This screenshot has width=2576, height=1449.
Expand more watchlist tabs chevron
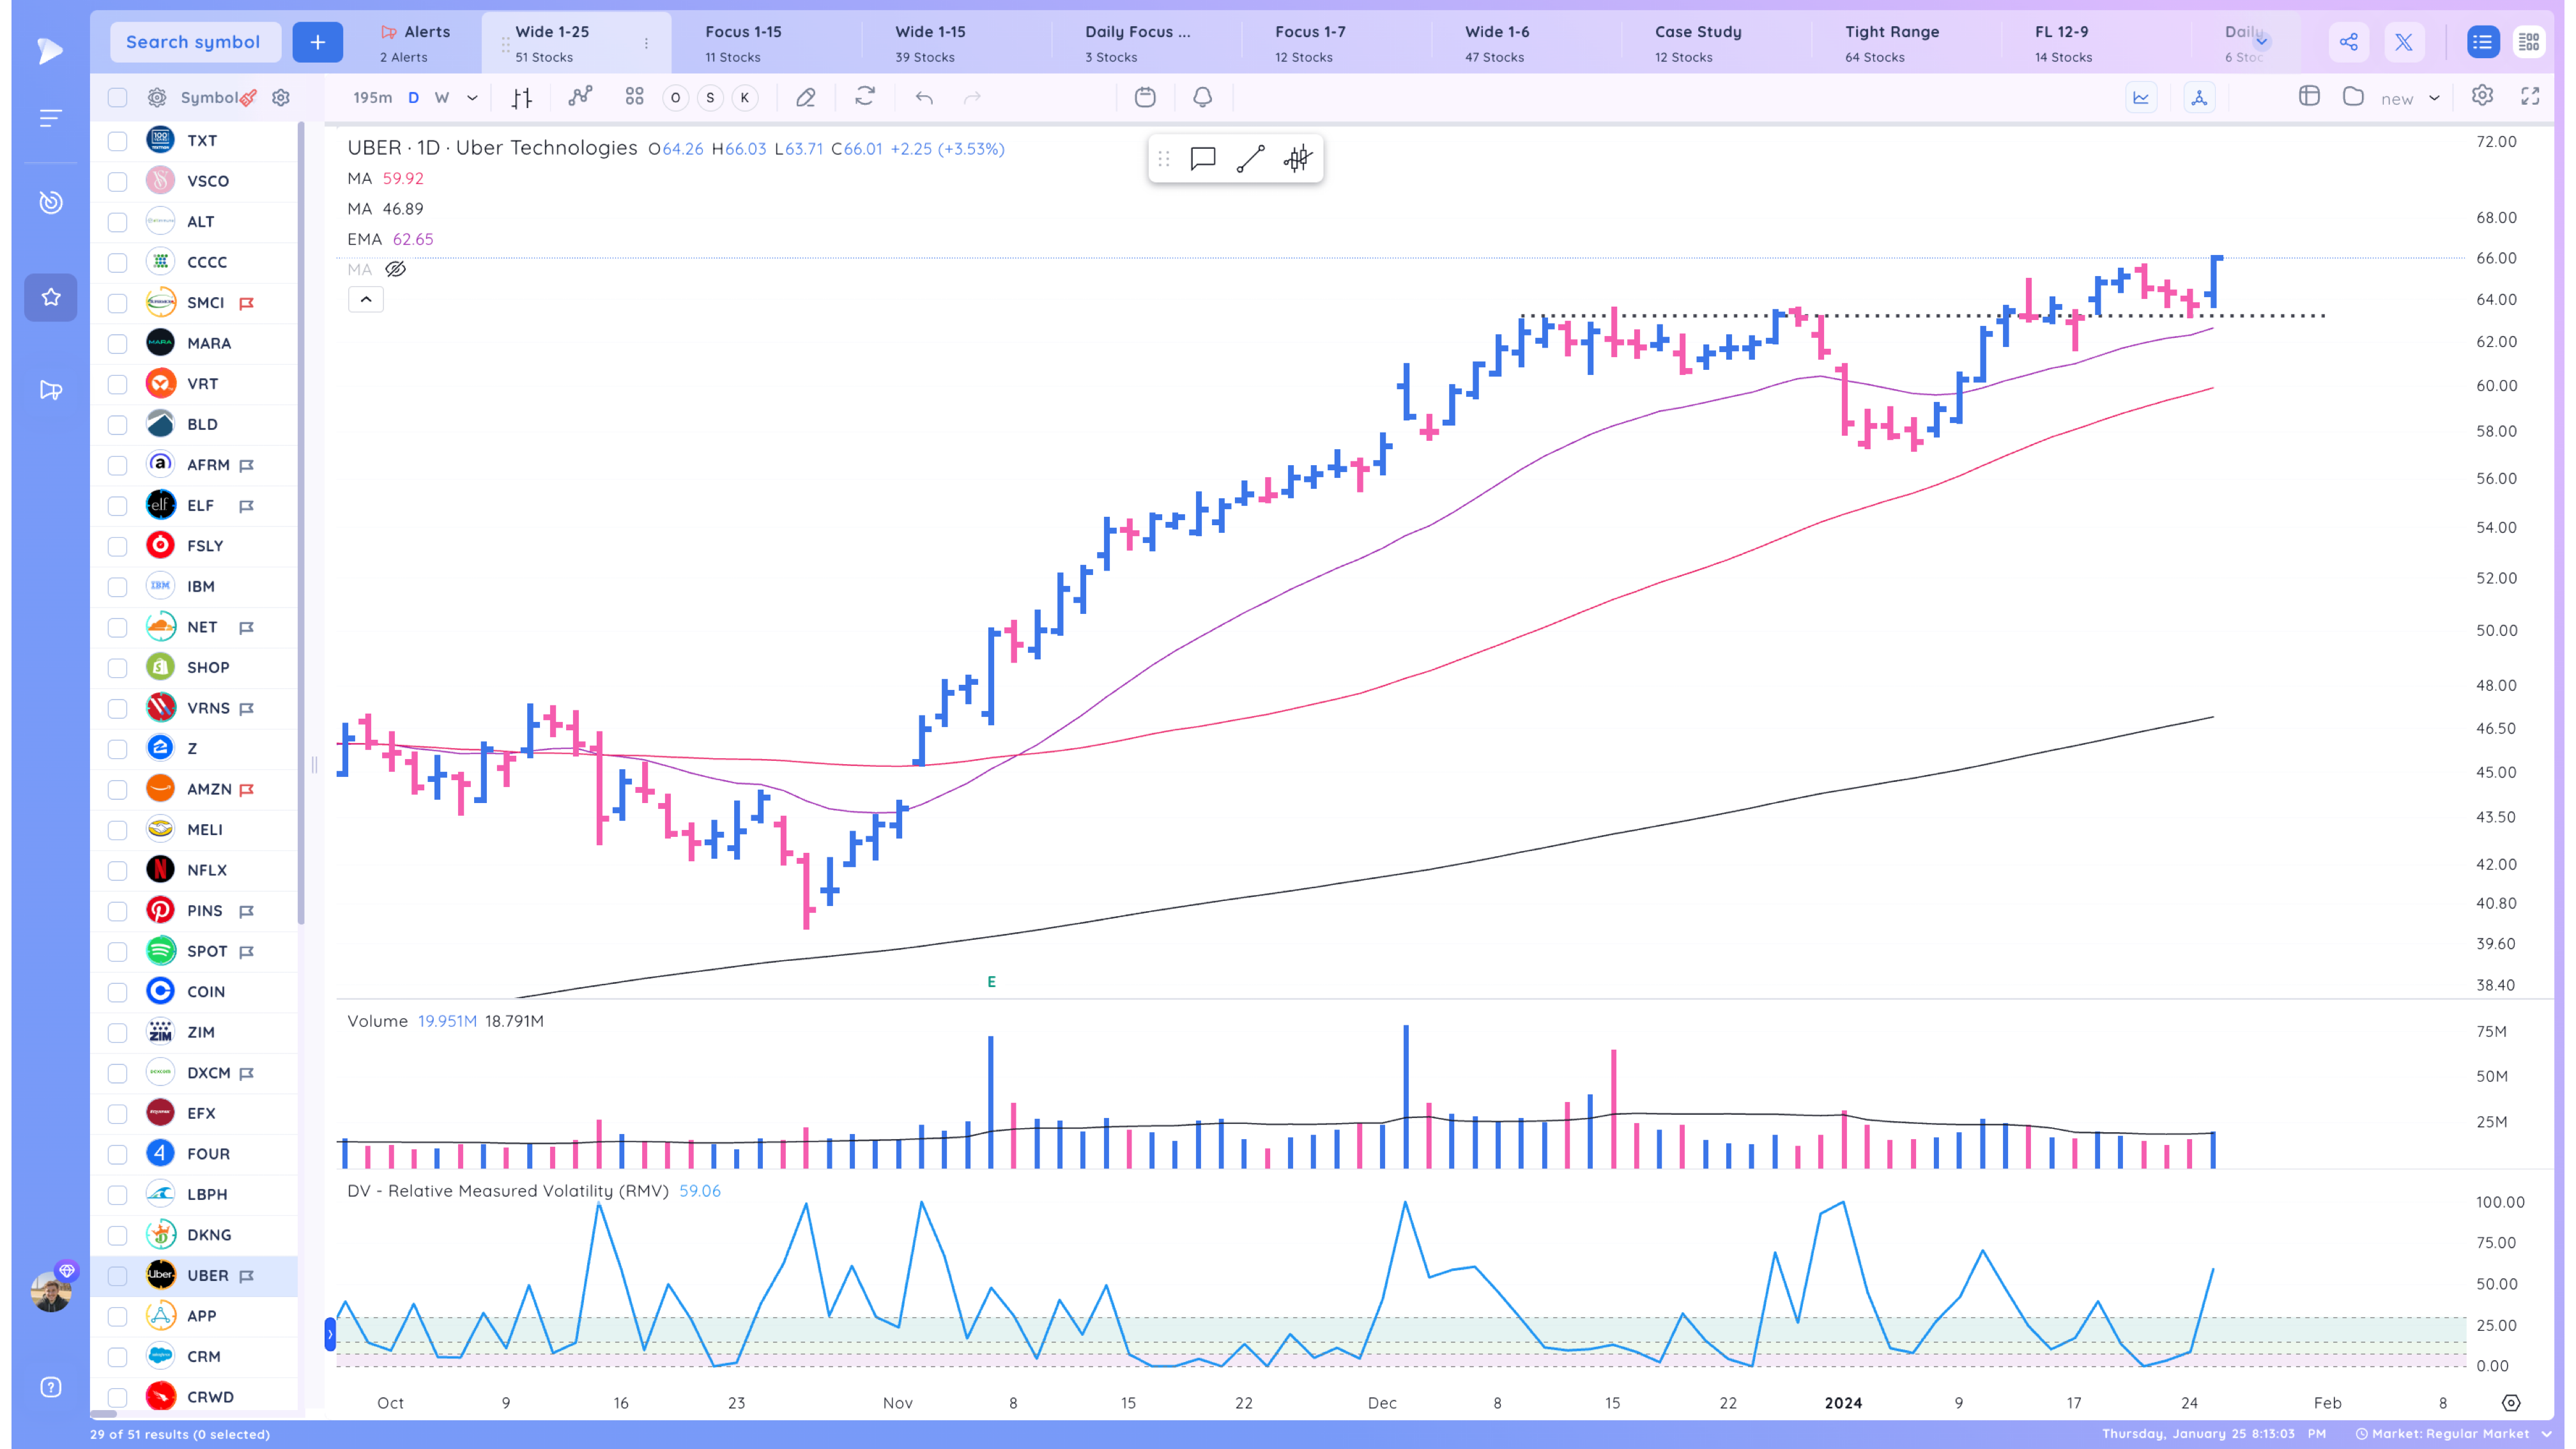pyautogui.click(x=2261, y=42)
